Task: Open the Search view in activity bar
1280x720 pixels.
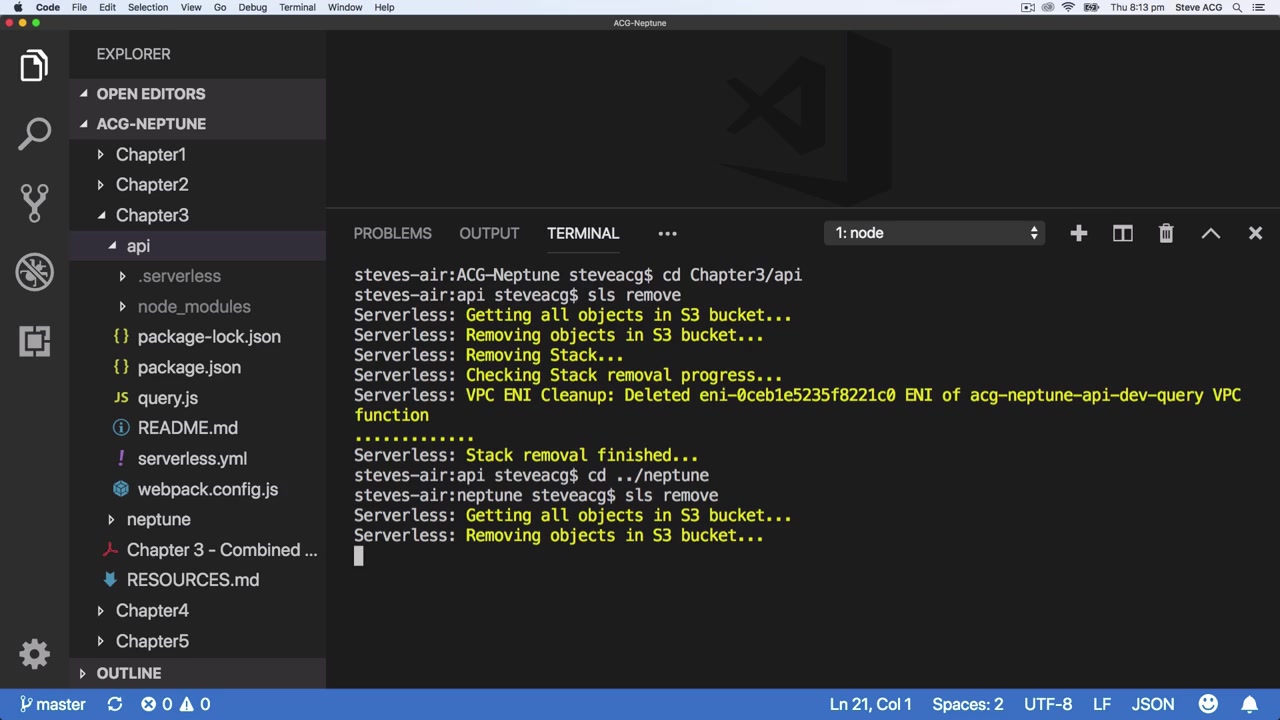Action: coord(34,134)
